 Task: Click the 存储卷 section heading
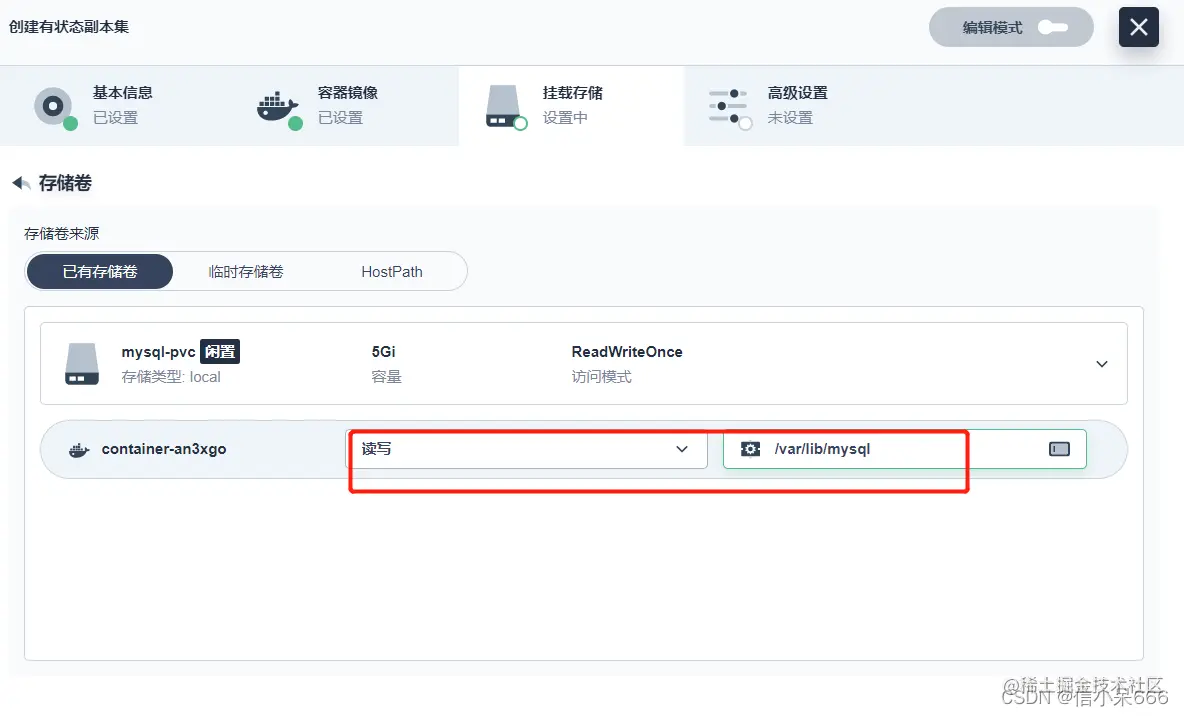tap(65, 183)
